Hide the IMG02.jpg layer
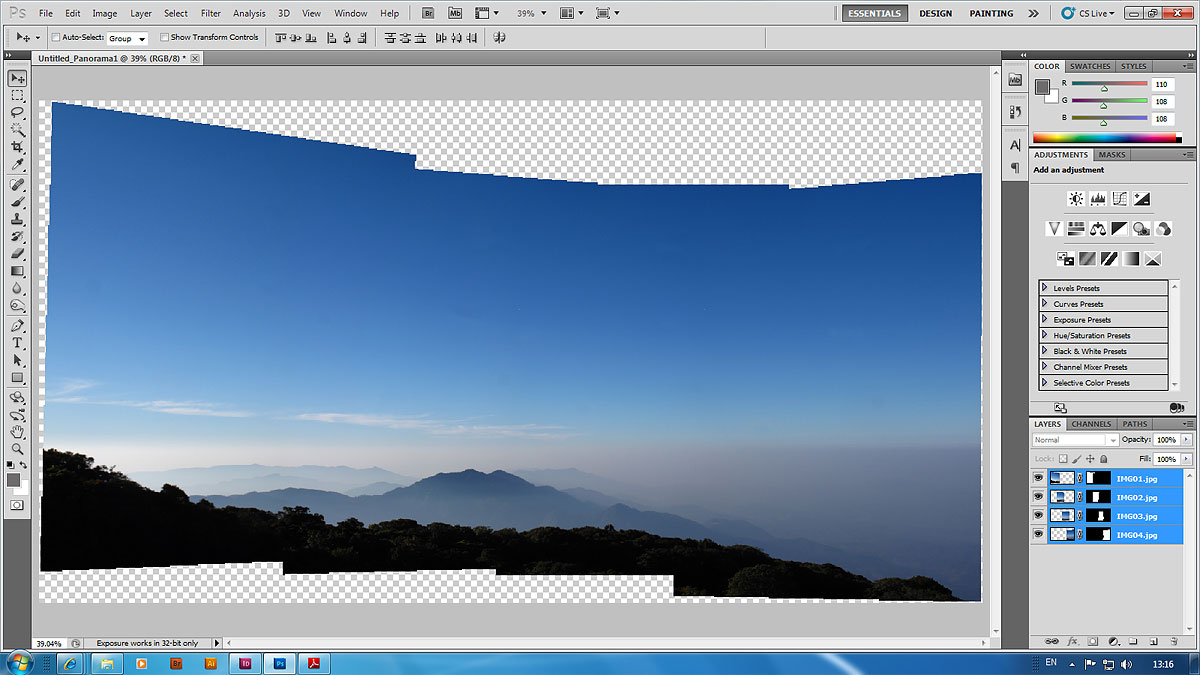The height and width of the screenshot is (675, 1200). point(1038,497)
